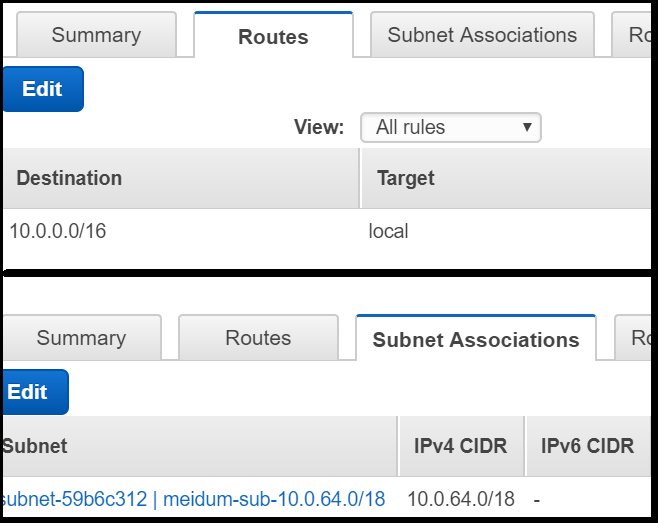Click the dash in the IPv6 CIDR column
Viewport: 658px width, 523px height.
[537, 499]
